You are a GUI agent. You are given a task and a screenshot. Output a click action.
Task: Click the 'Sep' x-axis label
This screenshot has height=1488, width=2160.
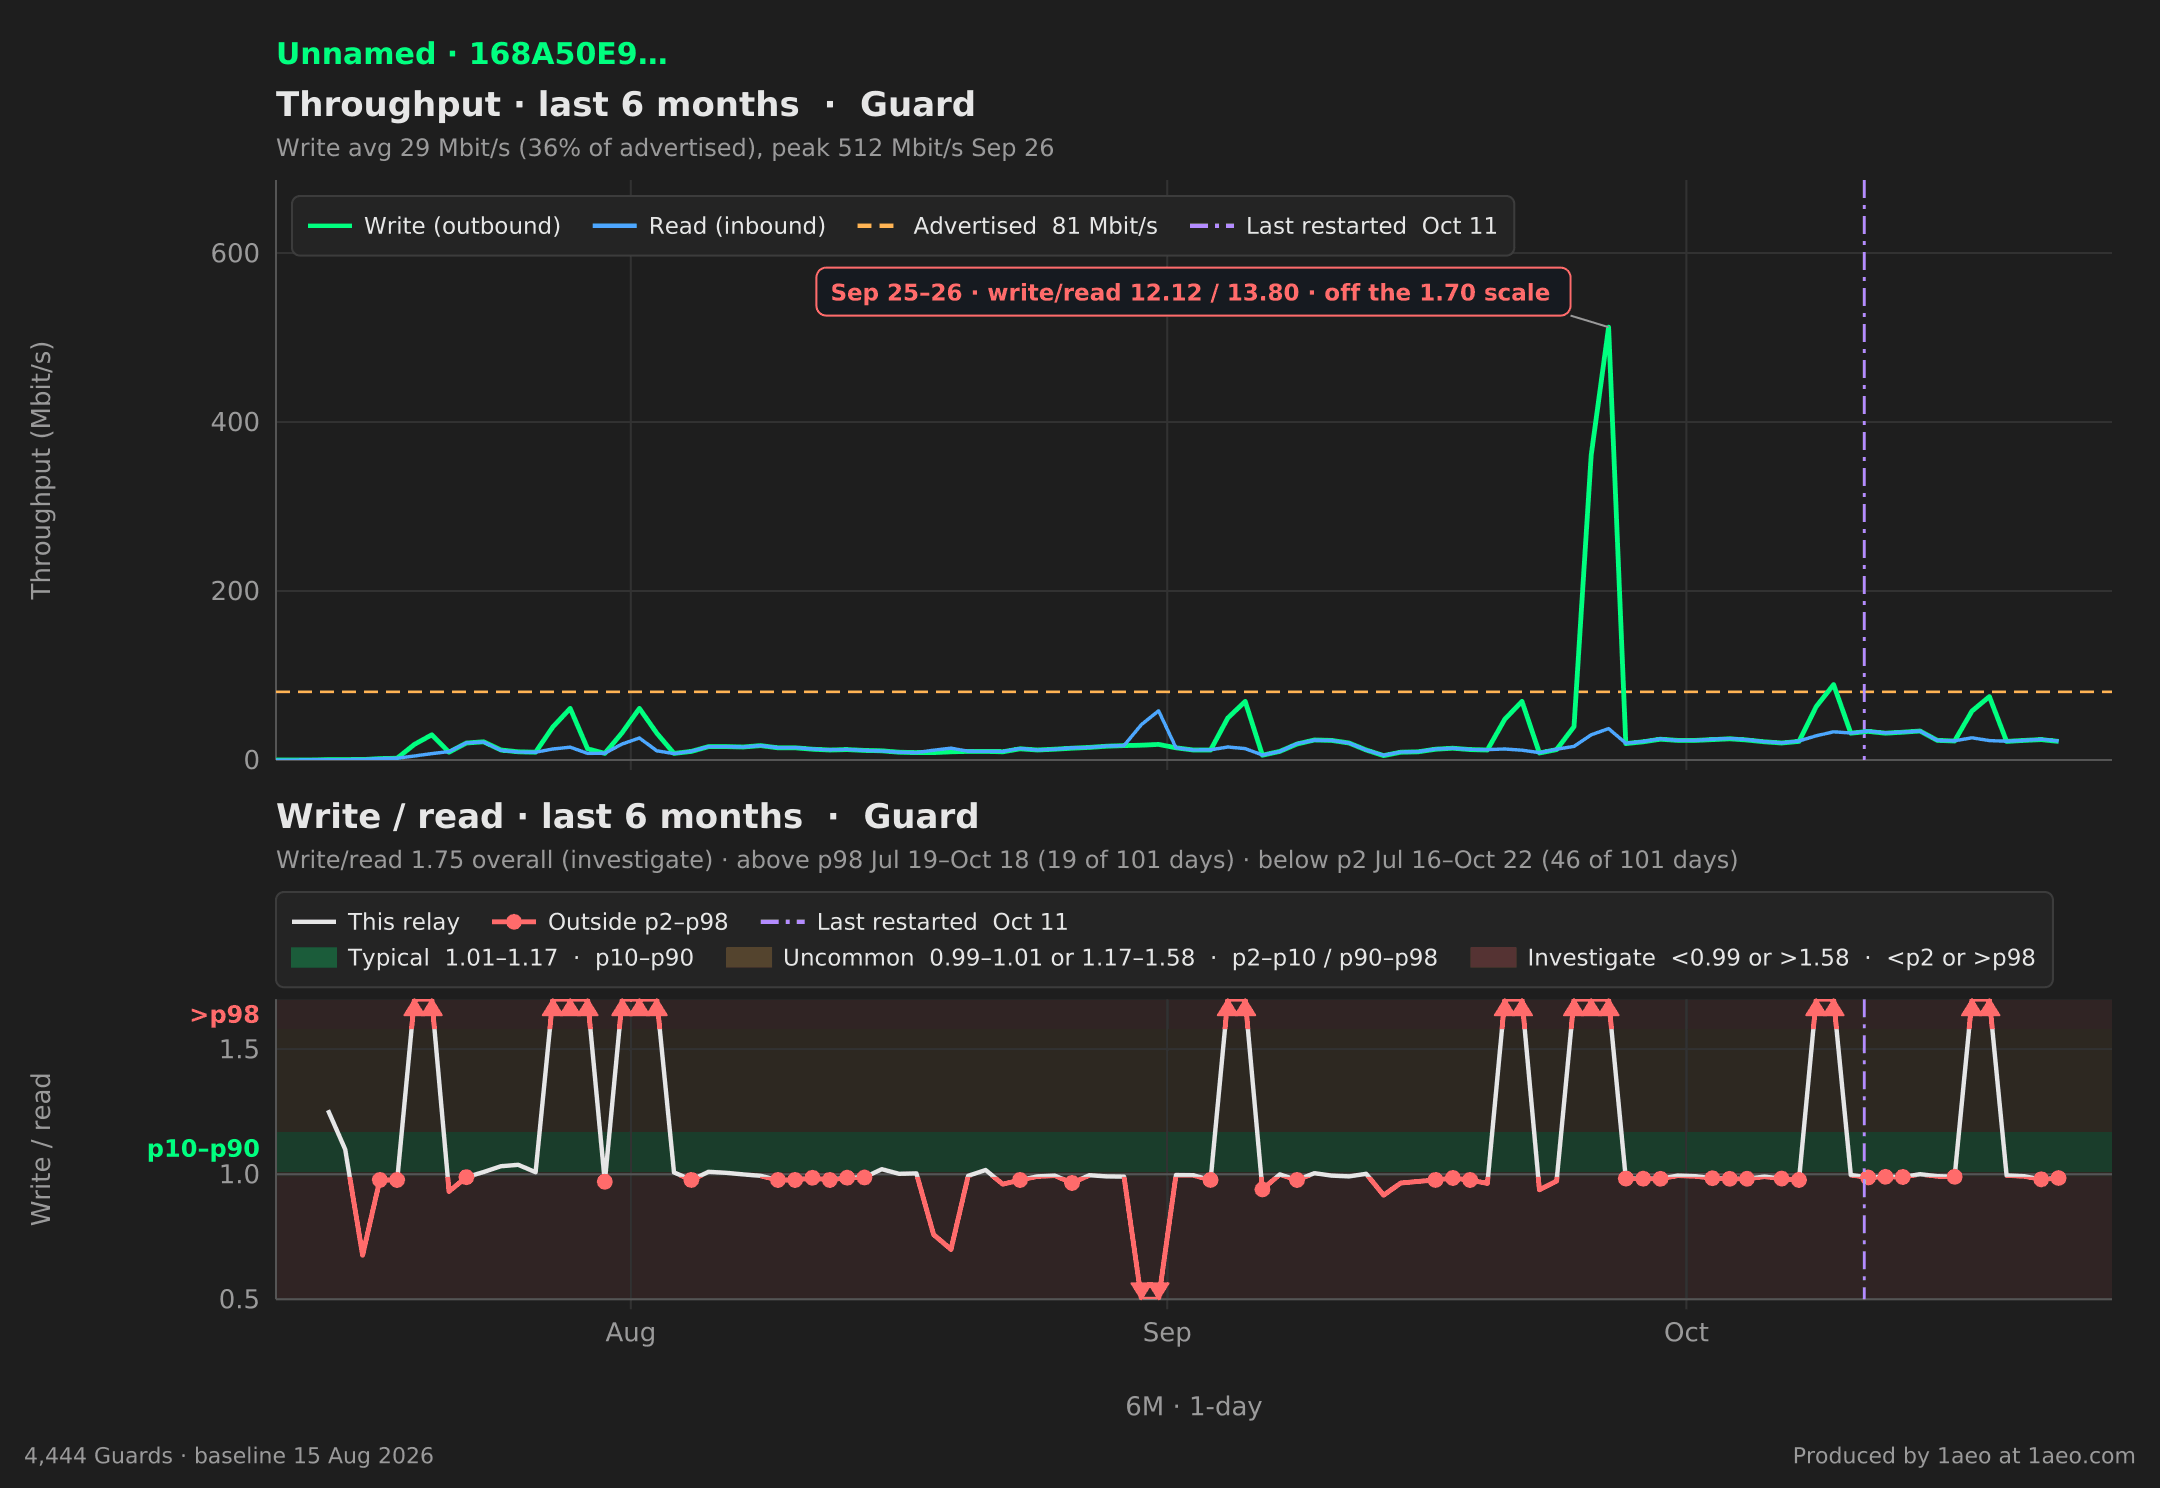tap(1167, 1333)
